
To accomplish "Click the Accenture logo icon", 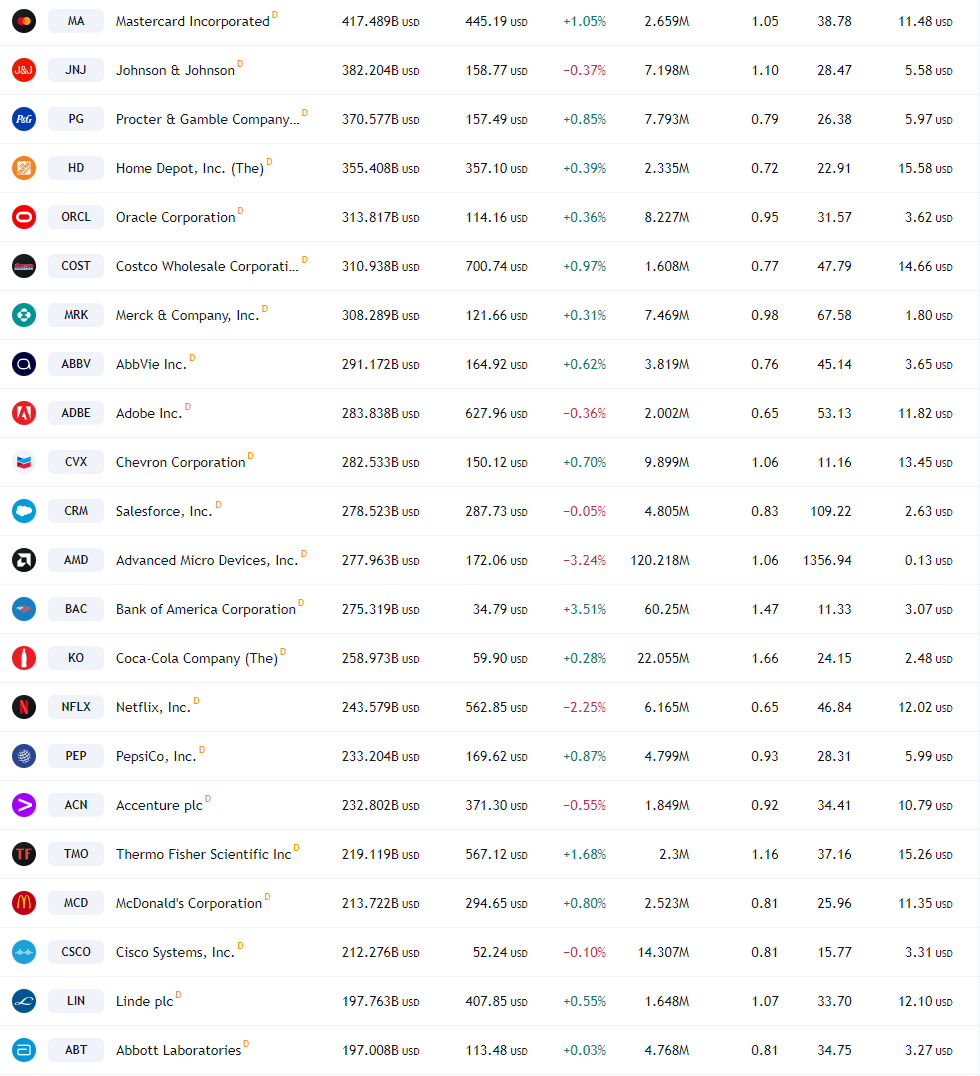I will pyautogui.click(x=24, y=805).
